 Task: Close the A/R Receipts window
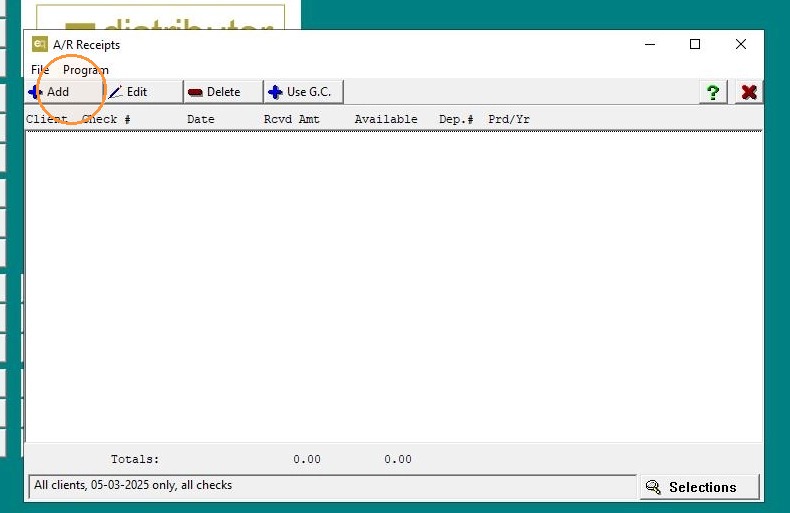point(741,44)
